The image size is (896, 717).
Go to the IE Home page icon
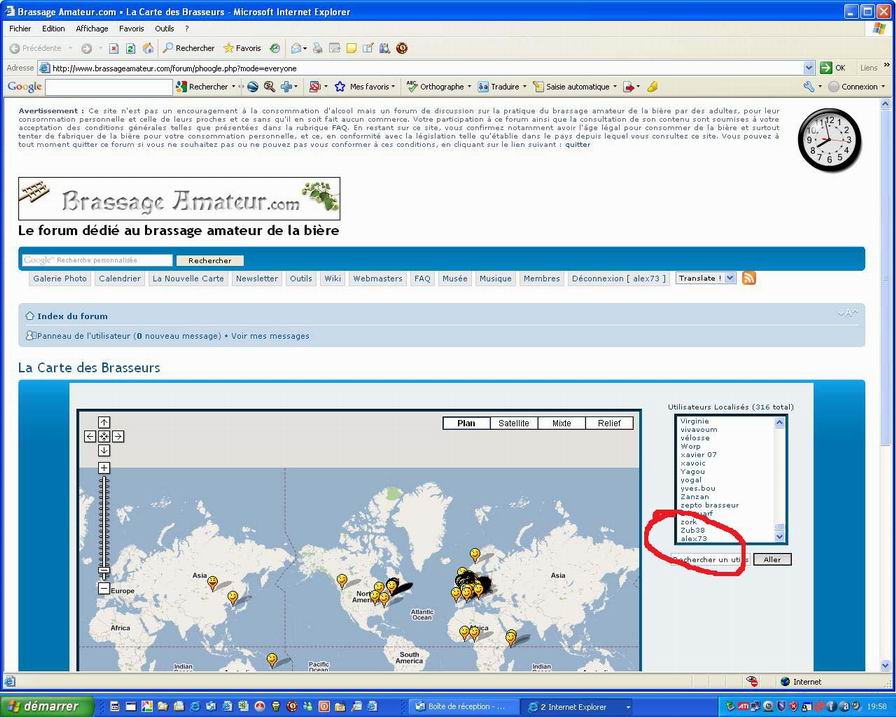(147, 49)
